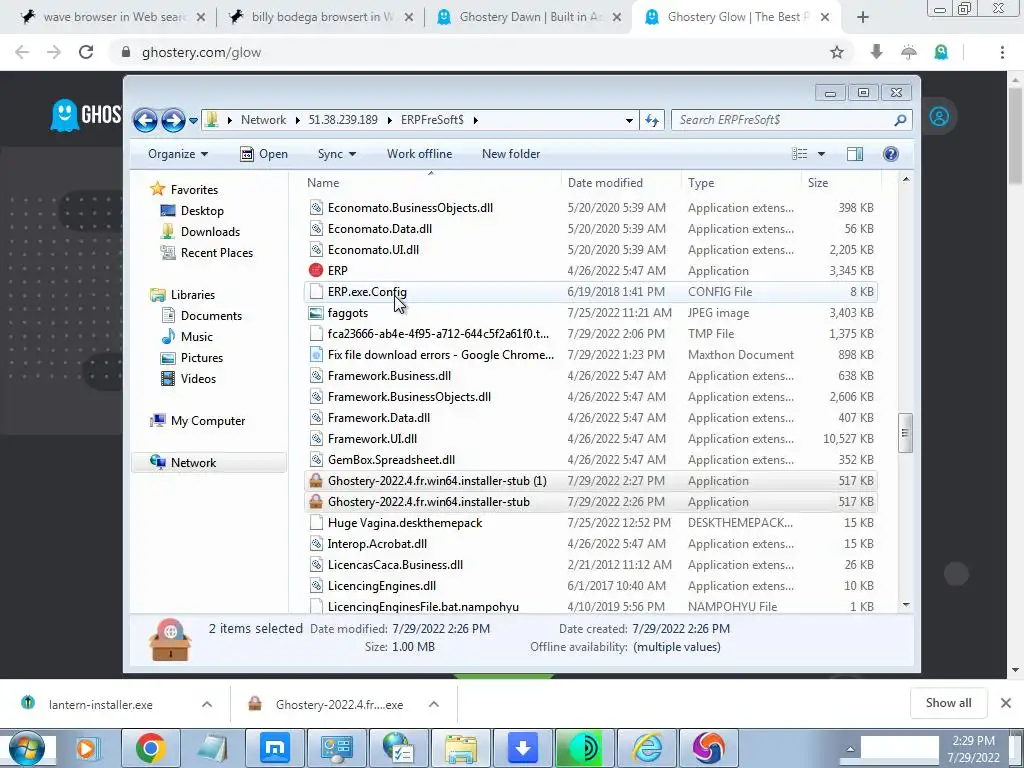This screenshot has width=1024, height=768.
Task: Select Downloads in Favorites
Action: point(210,232)
